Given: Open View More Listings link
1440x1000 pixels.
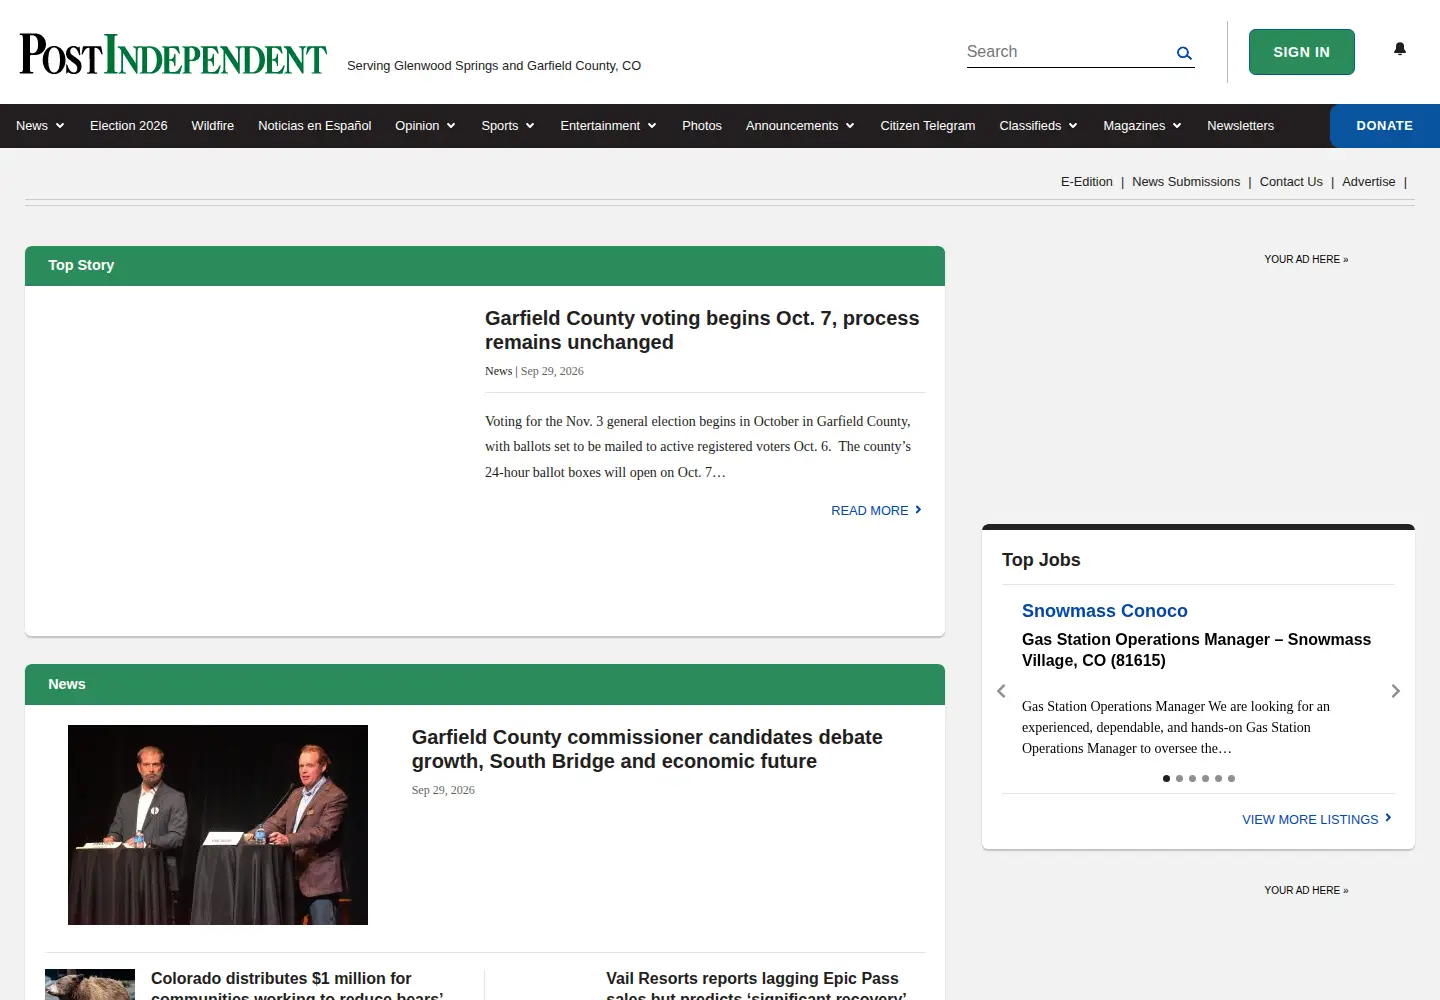Looking at the screenshot, I should coord(1317,819).
